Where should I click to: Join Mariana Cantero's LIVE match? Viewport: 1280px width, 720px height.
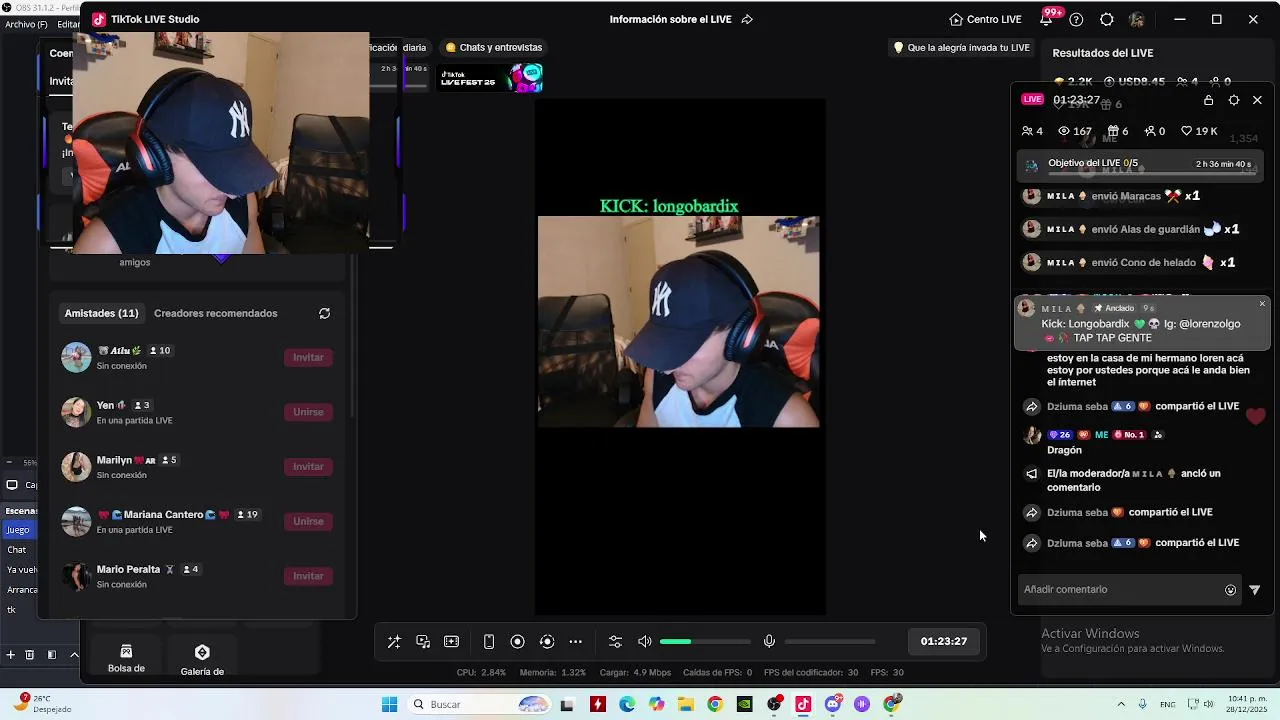pyautogui.click(x=308, y=521)
